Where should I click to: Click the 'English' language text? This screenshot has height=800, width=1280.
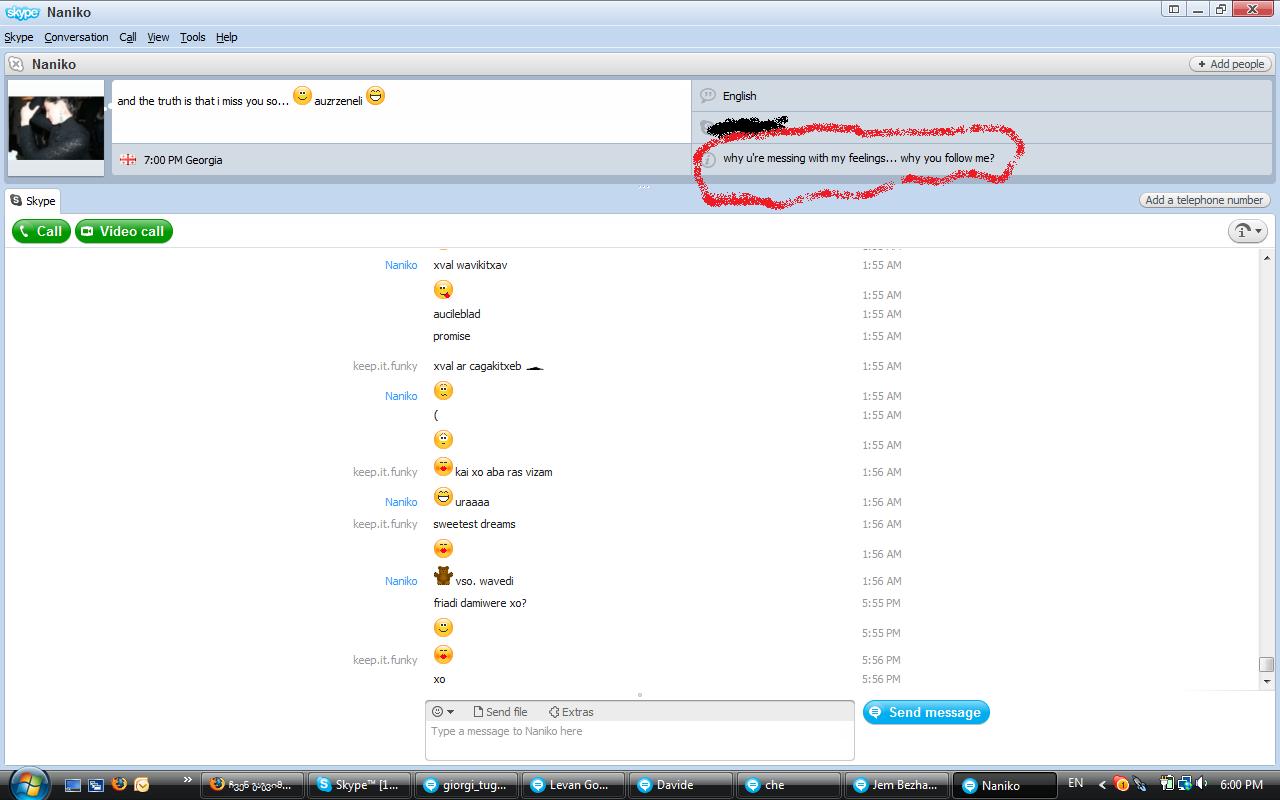[x=740, y=96]
